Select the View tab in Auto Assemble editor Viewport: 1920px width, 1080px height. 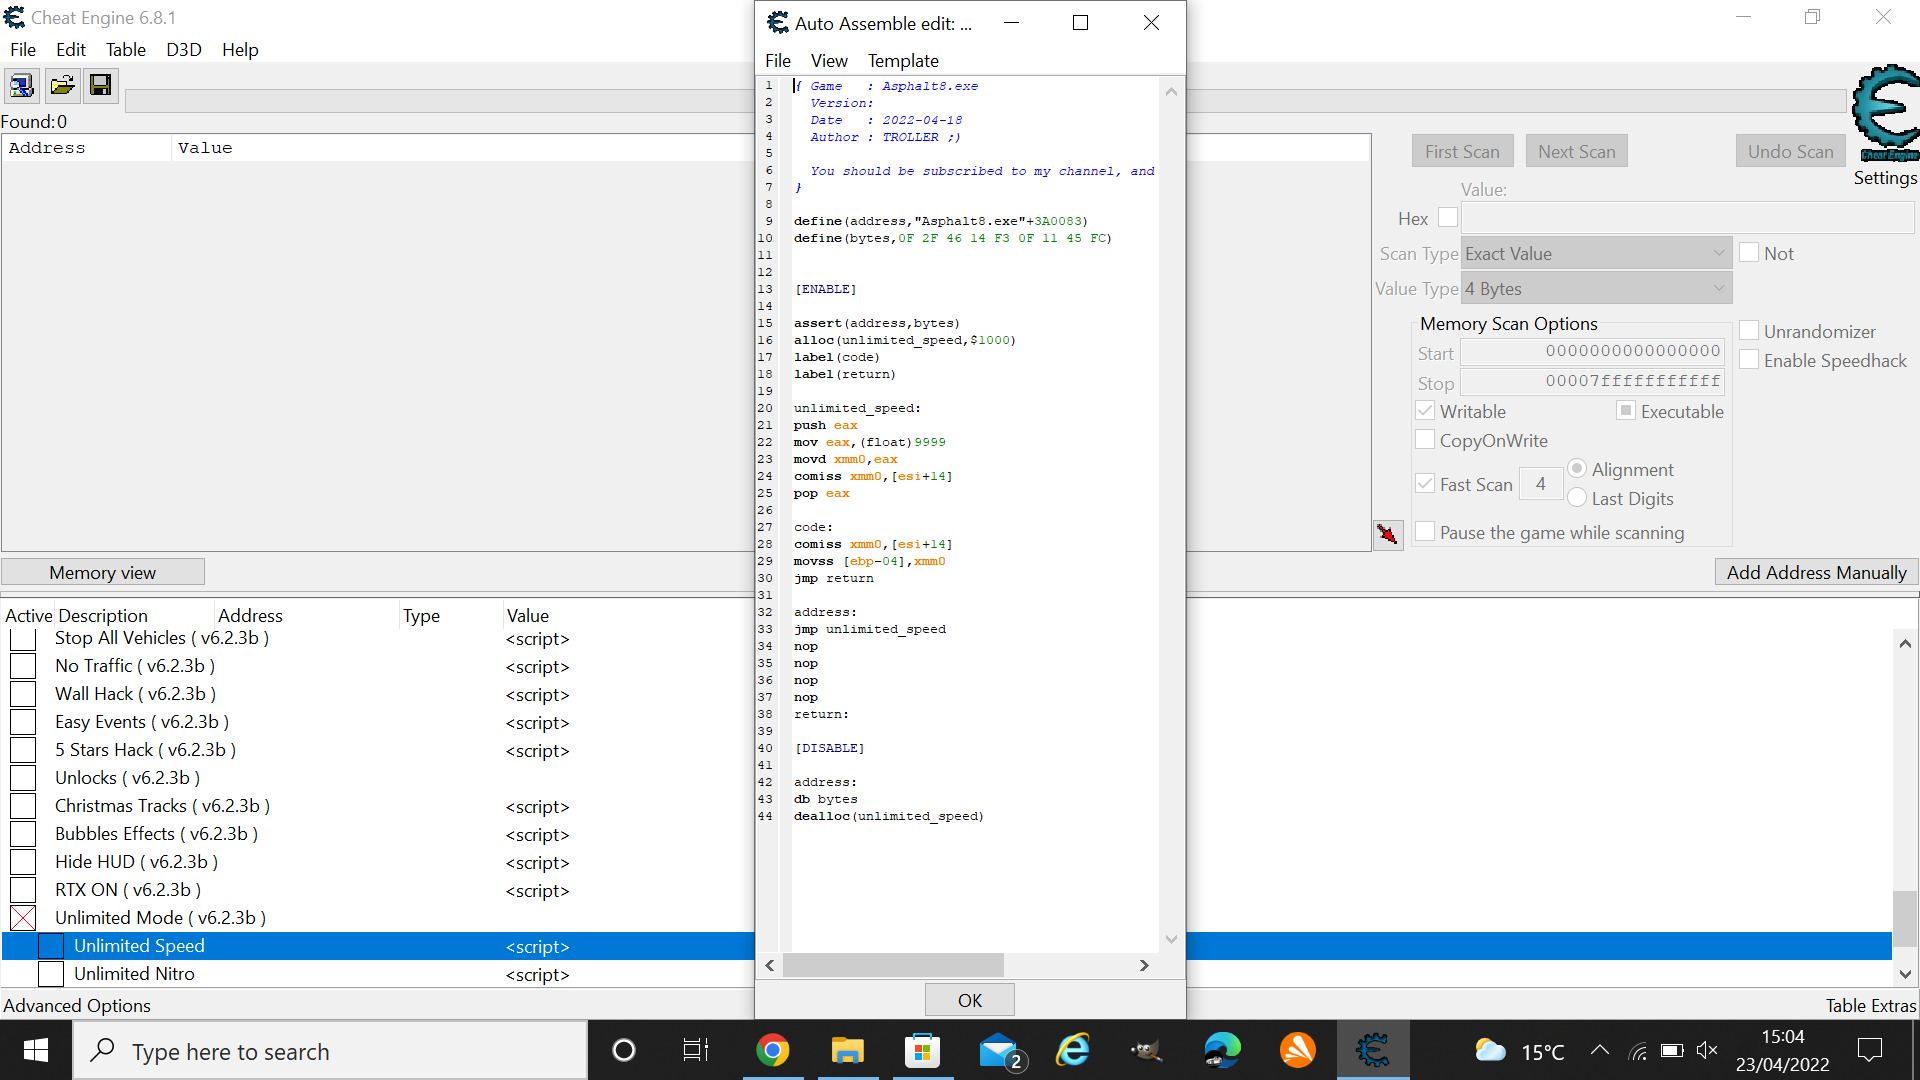click(x=827, y=59)
